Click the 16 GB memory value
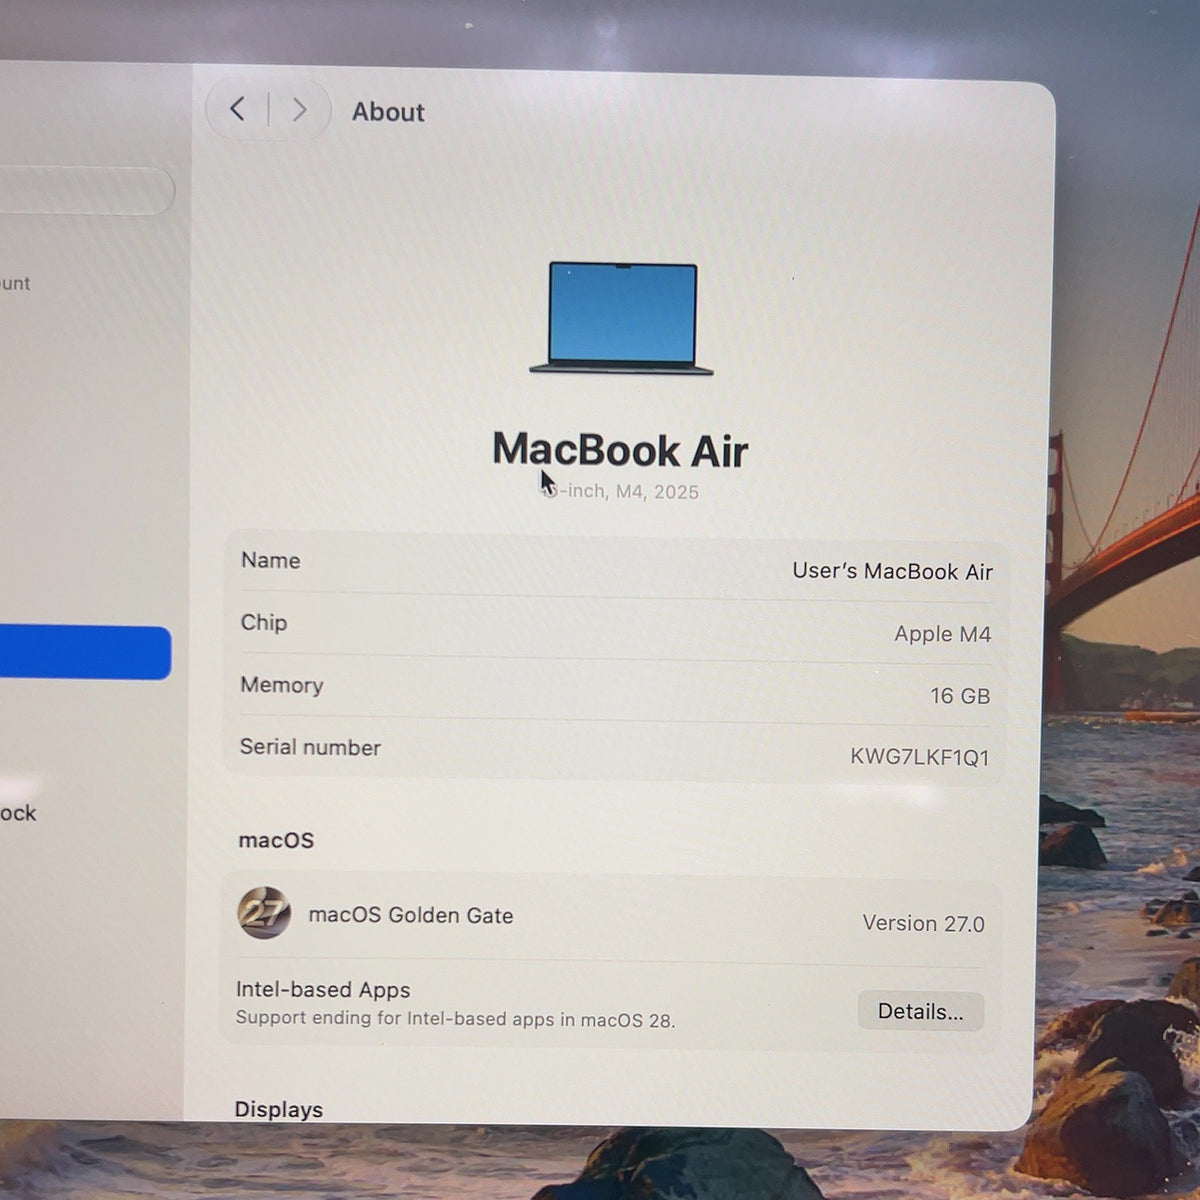 pyautogui.click(x=960, y=696)
